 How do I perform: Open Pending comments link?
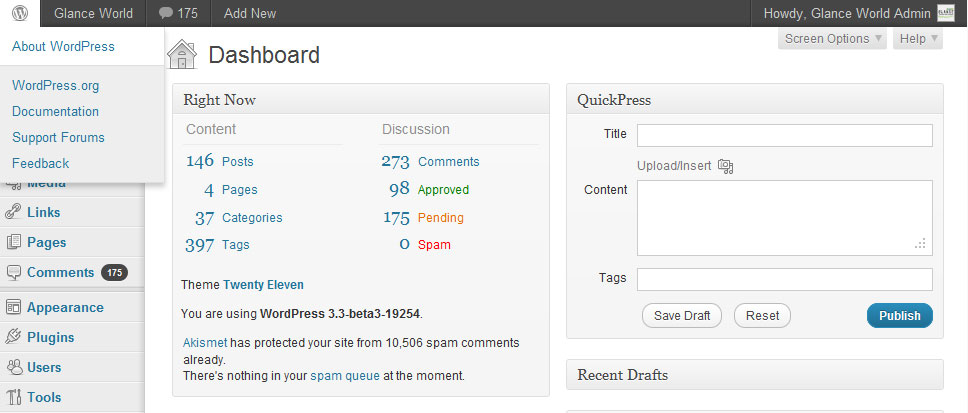pyautogui.click(x=441, y=217)
